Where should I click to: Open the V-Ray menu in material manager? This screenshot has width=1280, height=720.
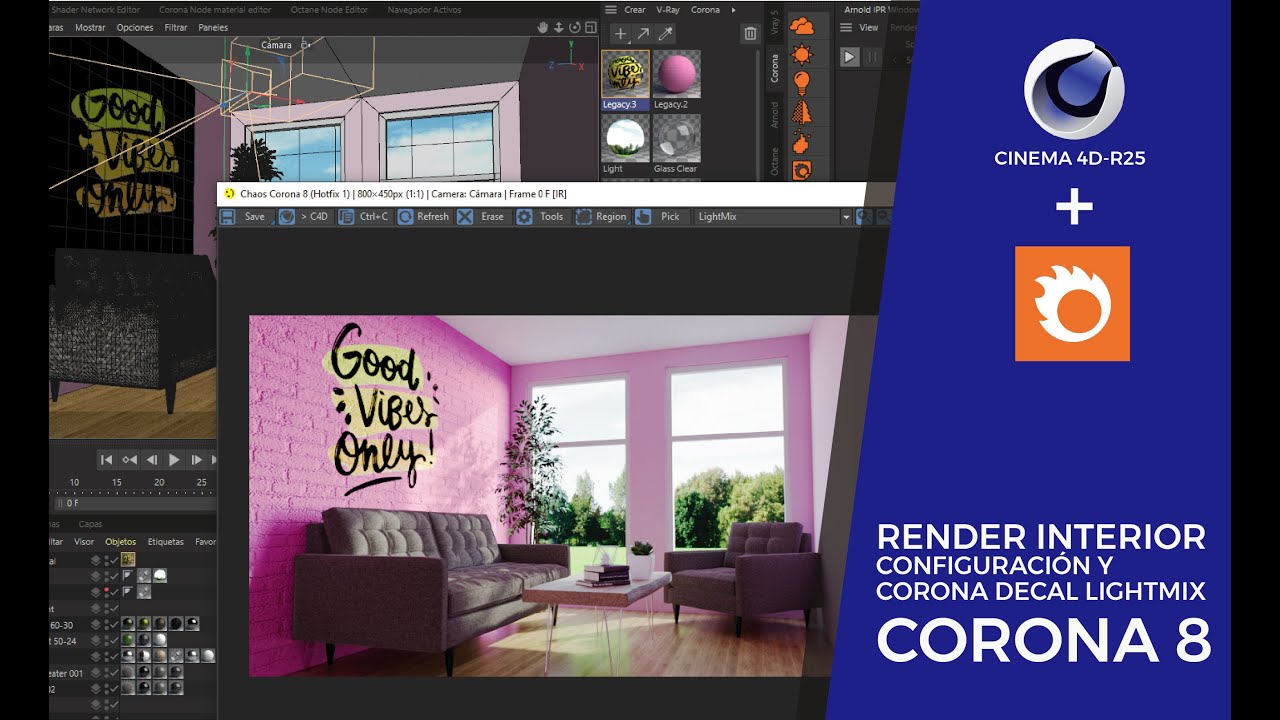(x=668, y=10)
